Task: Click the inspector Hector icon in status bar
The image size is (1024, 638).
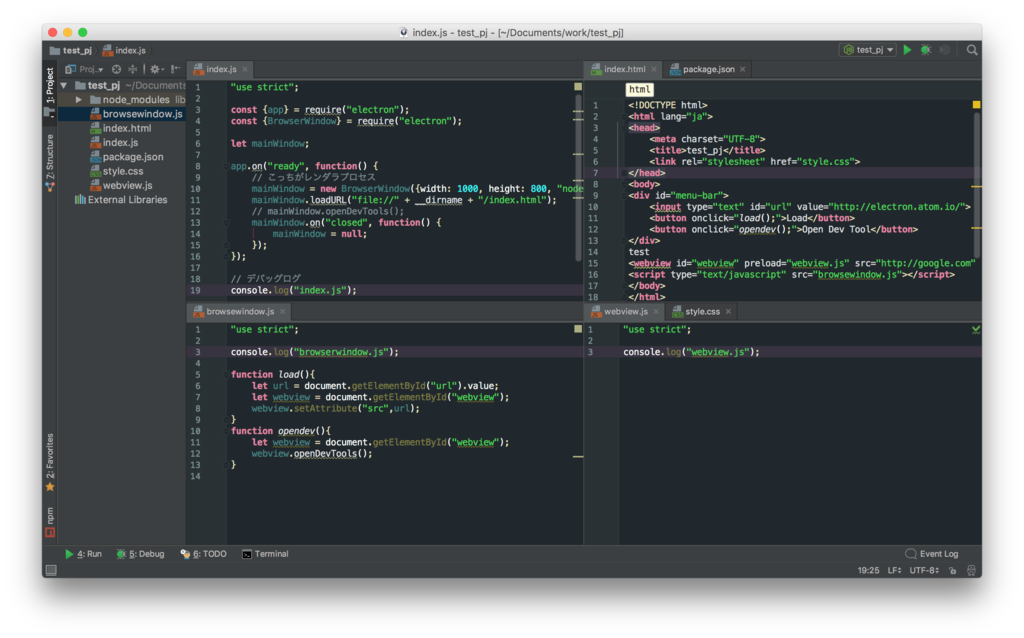Action: (971, 571)
